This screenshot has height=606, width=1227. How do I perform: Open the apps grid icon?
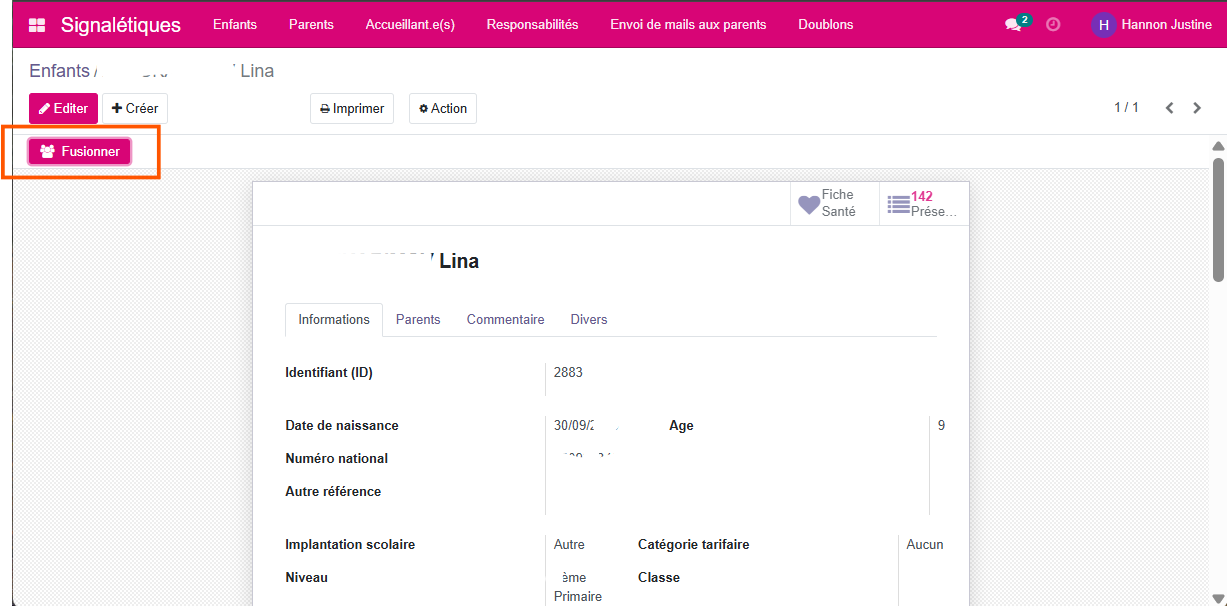[x=37, y=24]
